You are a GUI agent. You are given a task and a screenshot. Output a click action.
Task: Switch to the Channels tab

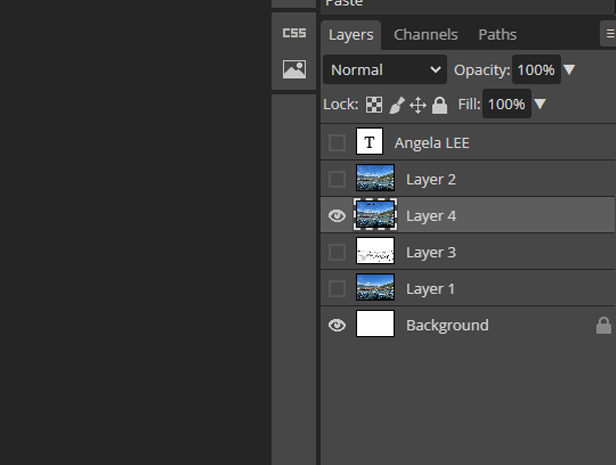[x=425, y=34]
